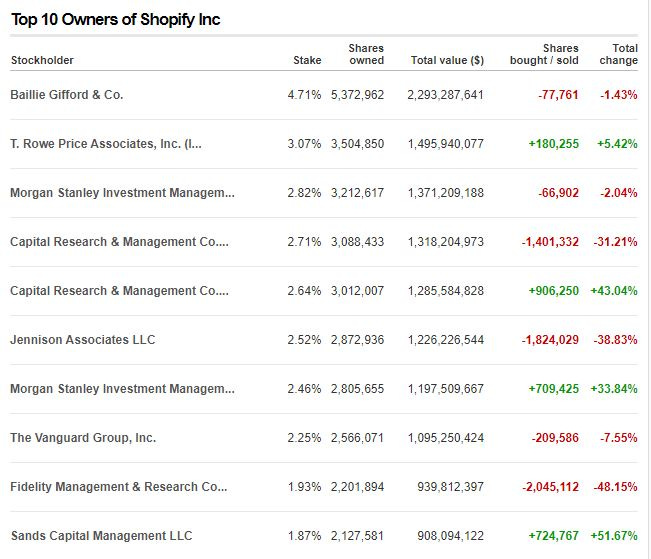Viewport: 651px width, 559px height.
Task: Click shares sold value -209,586
Action: click(x=555, y=438)
